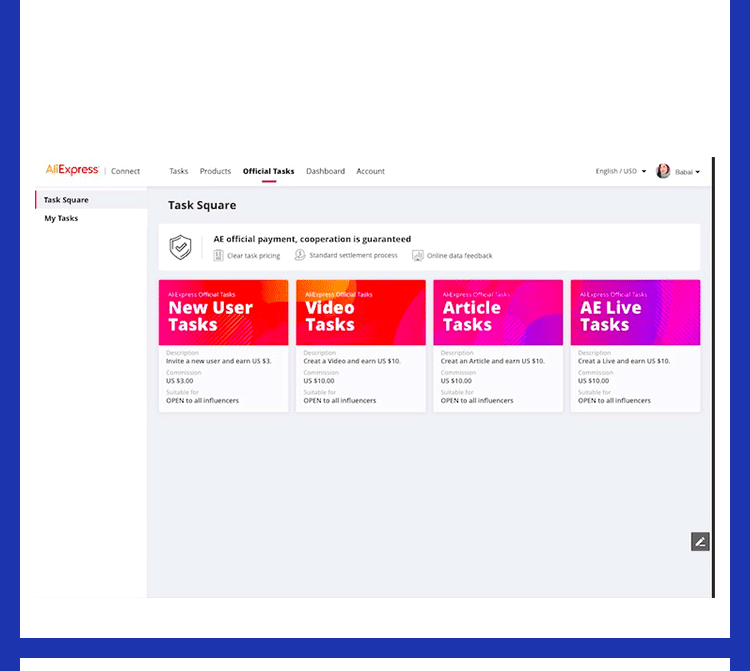Click the AliExpress logo

[72, 170]
